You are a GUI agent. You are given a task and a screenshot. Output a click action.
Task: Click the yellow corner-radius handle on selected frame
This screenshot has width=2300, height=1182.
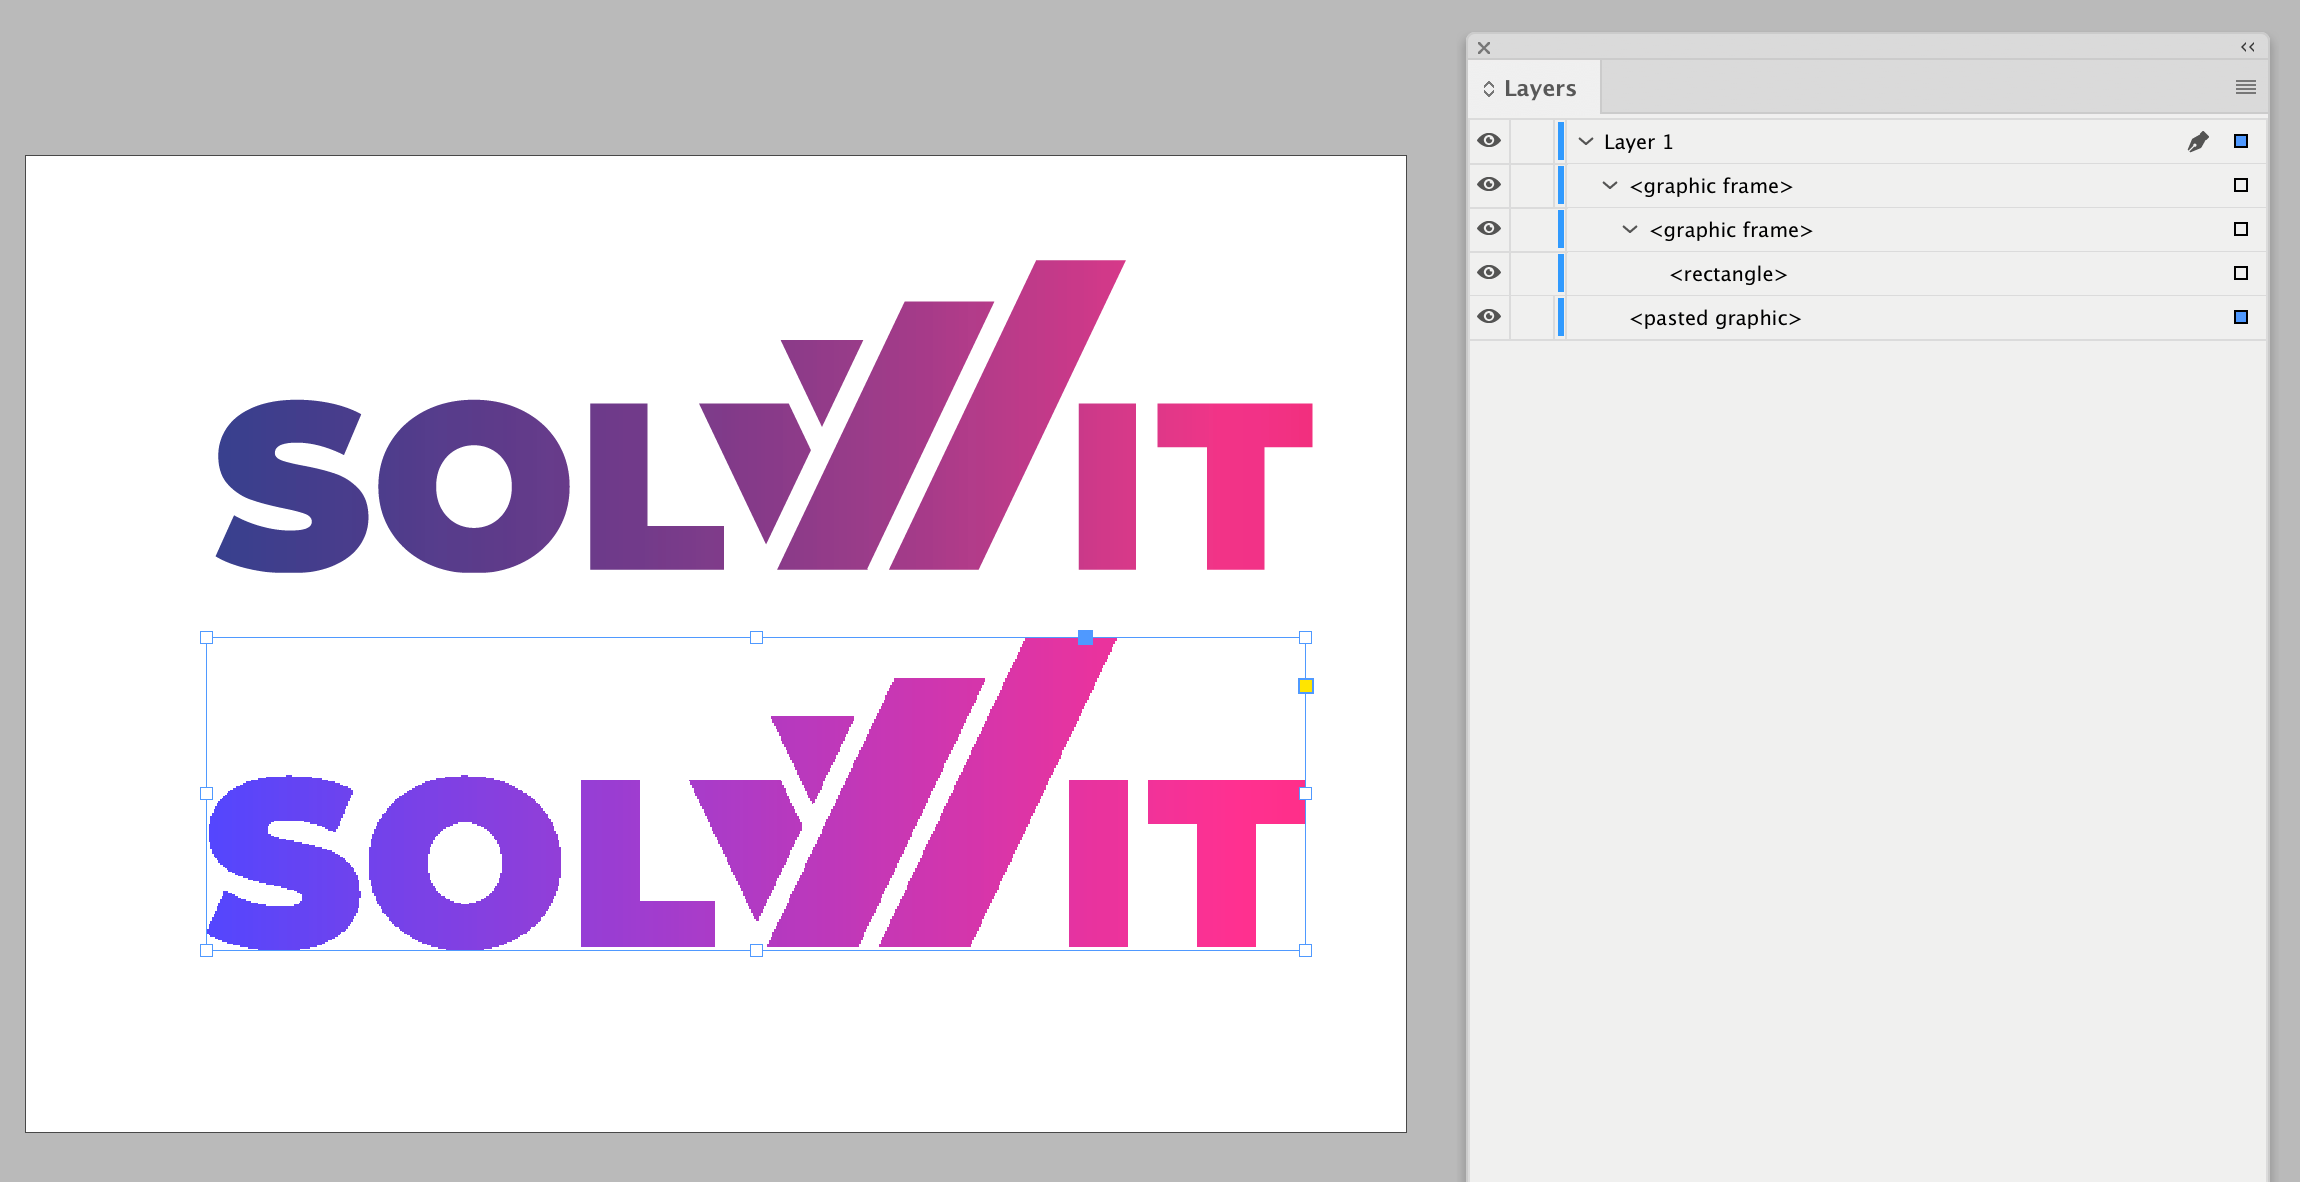click(1306, 686)
